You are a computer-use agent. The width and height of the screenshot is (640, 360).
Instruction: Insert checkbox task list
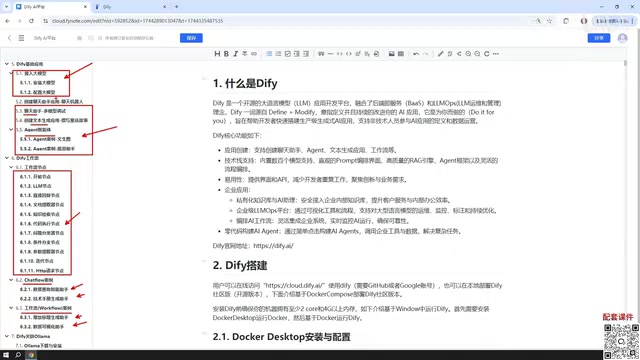point(287,54)
